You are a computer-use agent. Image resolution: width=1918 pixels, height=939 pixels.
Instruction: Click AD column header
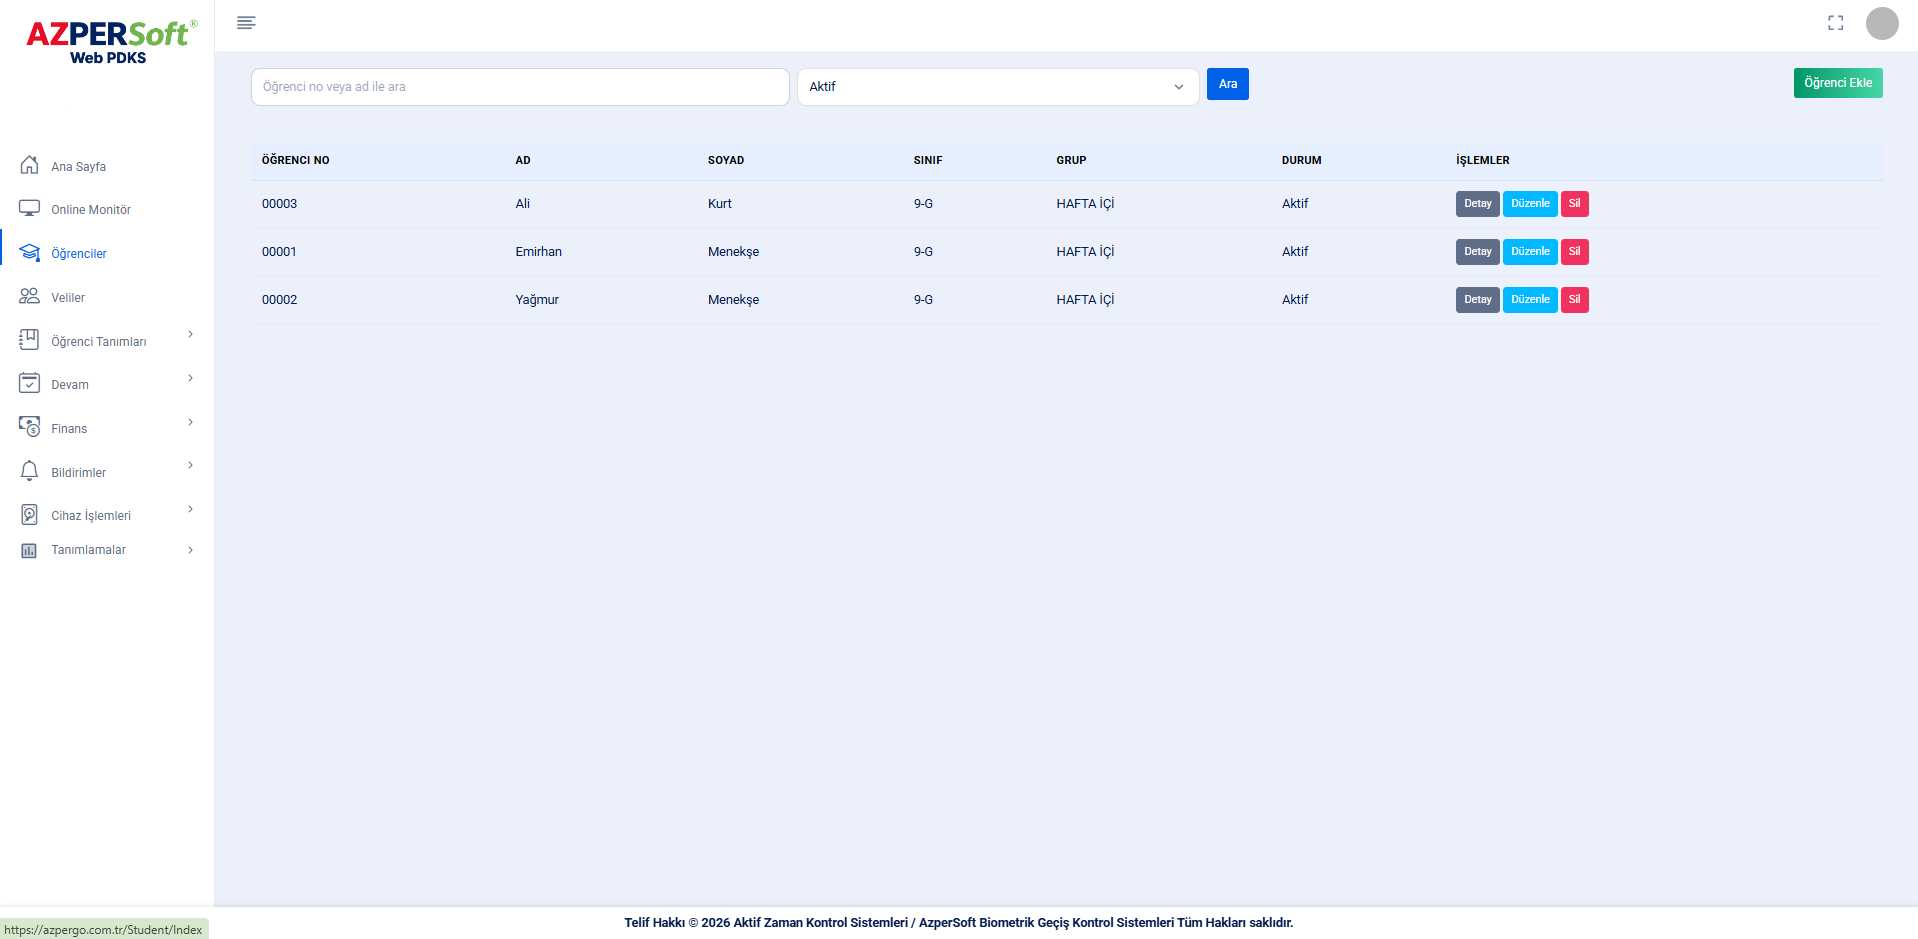click(x=523, y=160)
